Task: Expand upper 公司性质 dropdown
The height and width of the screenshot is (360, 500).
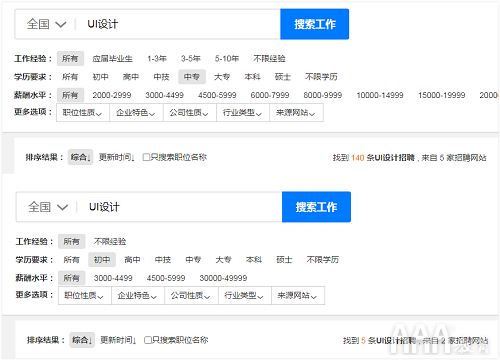Action: click(189, 113)
